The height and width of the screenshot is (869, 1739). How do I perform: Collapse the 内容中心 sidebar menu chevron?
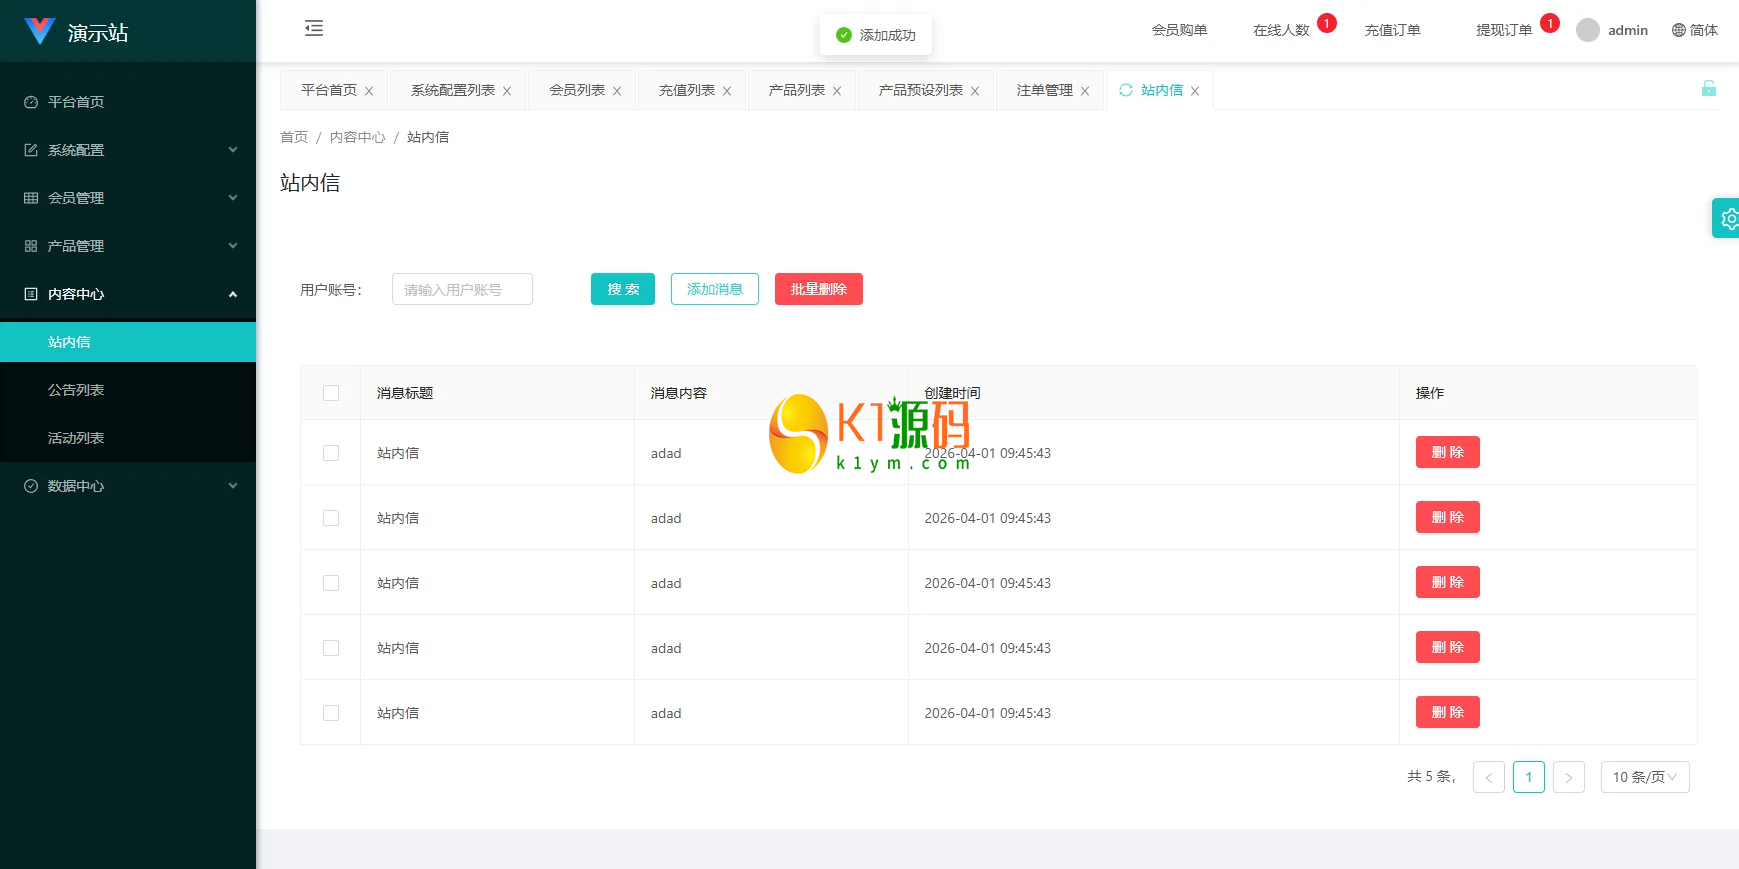pos(233,294)
